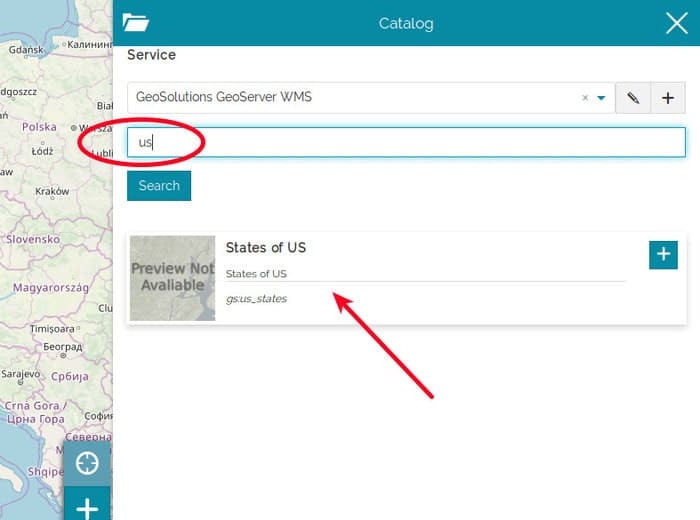This screenshot has width=700, height=520.
Task: Click the open folder icon in Catalog header
Action: [135, 23]
